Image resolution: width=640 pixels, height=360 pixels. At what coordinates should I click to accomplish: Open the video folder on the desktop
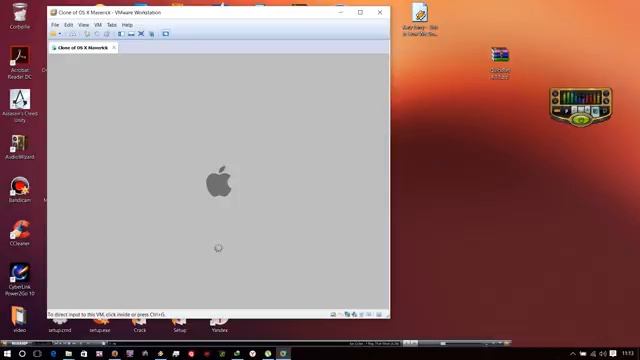pyautogui.click(x=19, y=319)
